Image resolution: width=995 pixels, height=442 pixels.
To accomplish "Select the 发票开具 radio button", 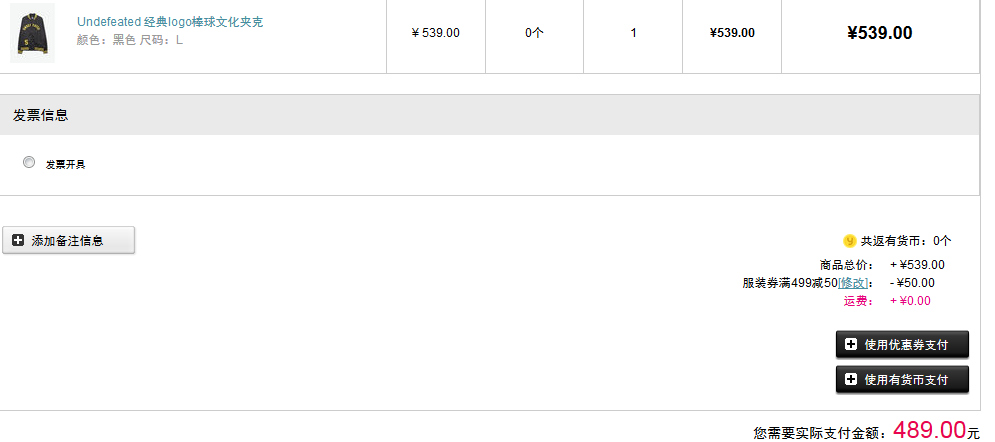I will [29, 162].
